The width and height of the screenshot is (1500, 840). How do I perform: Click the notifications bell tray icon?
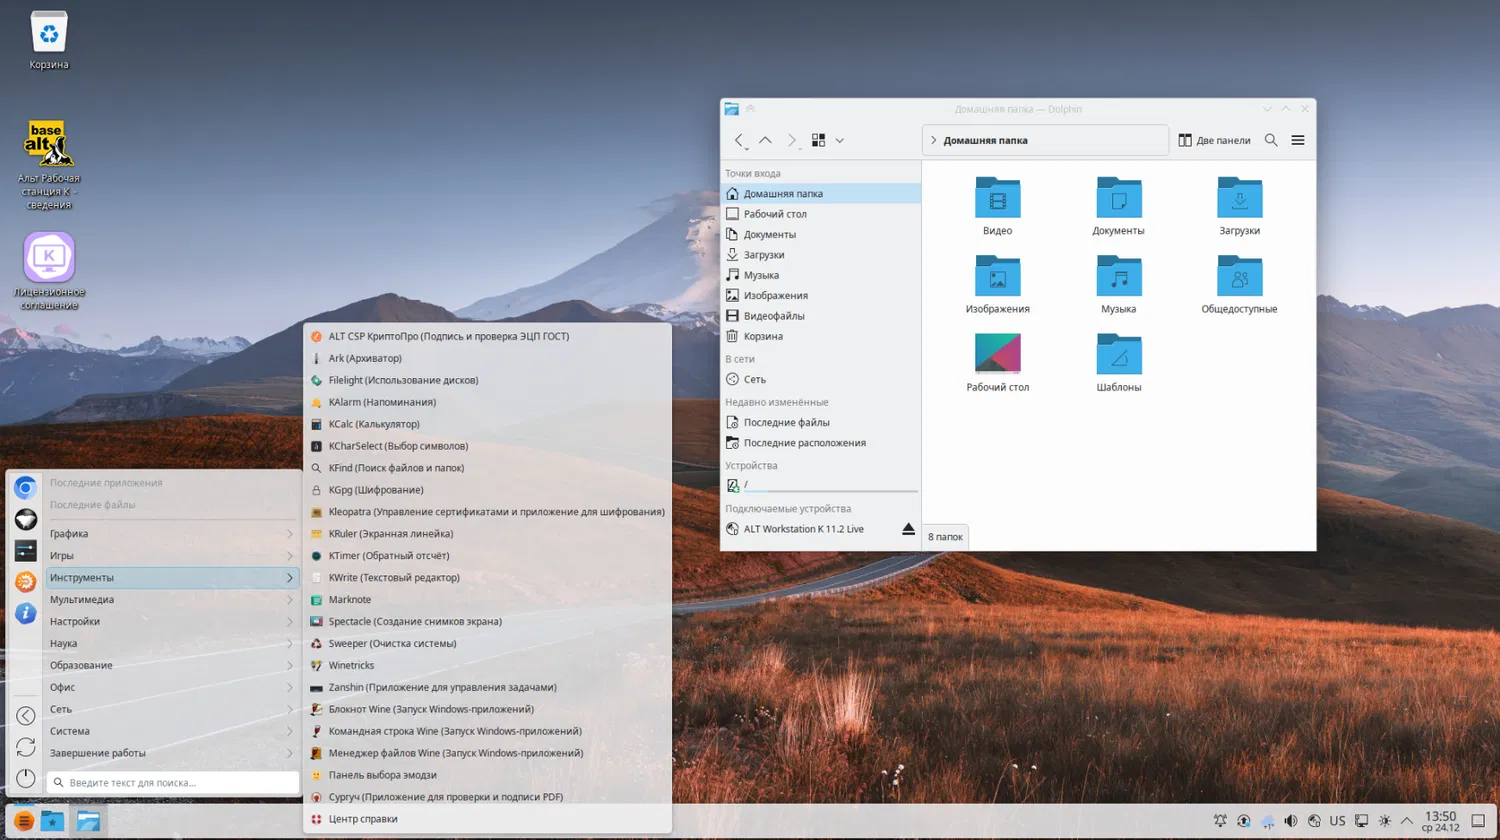click(1220, 821)
